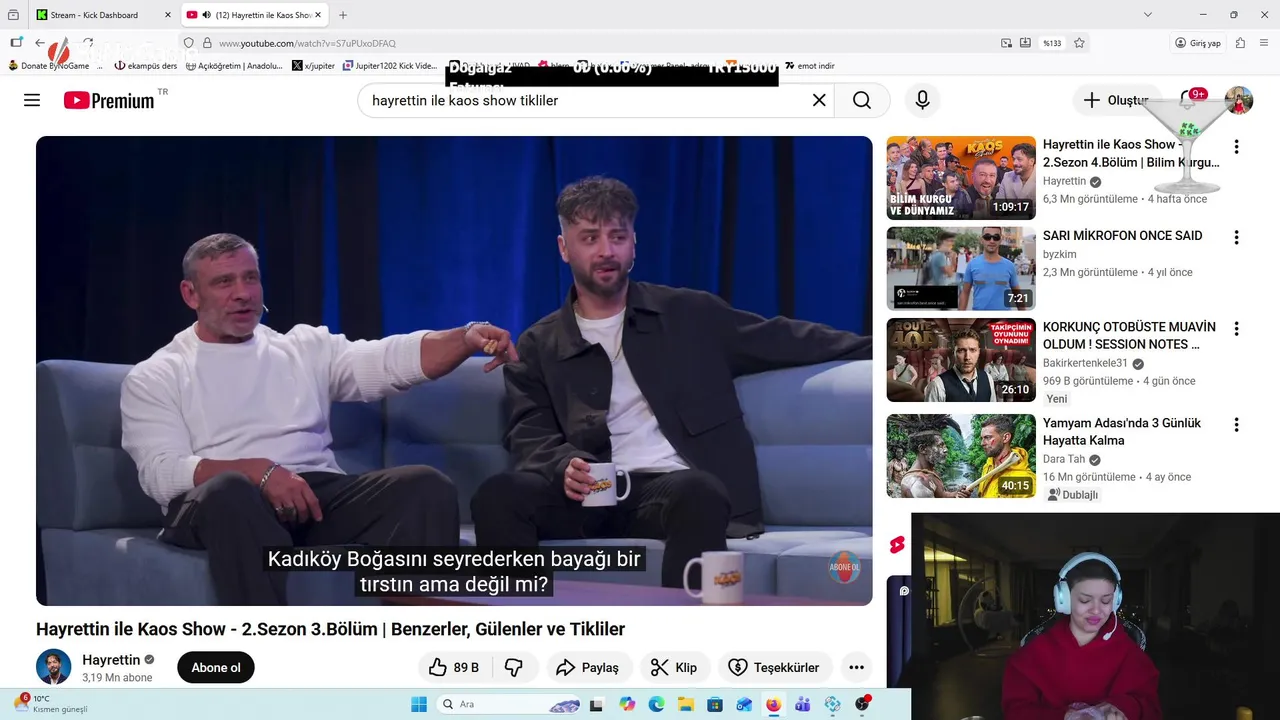Open SARI MİKROFON ONCE SAID title

point(1122,236)
